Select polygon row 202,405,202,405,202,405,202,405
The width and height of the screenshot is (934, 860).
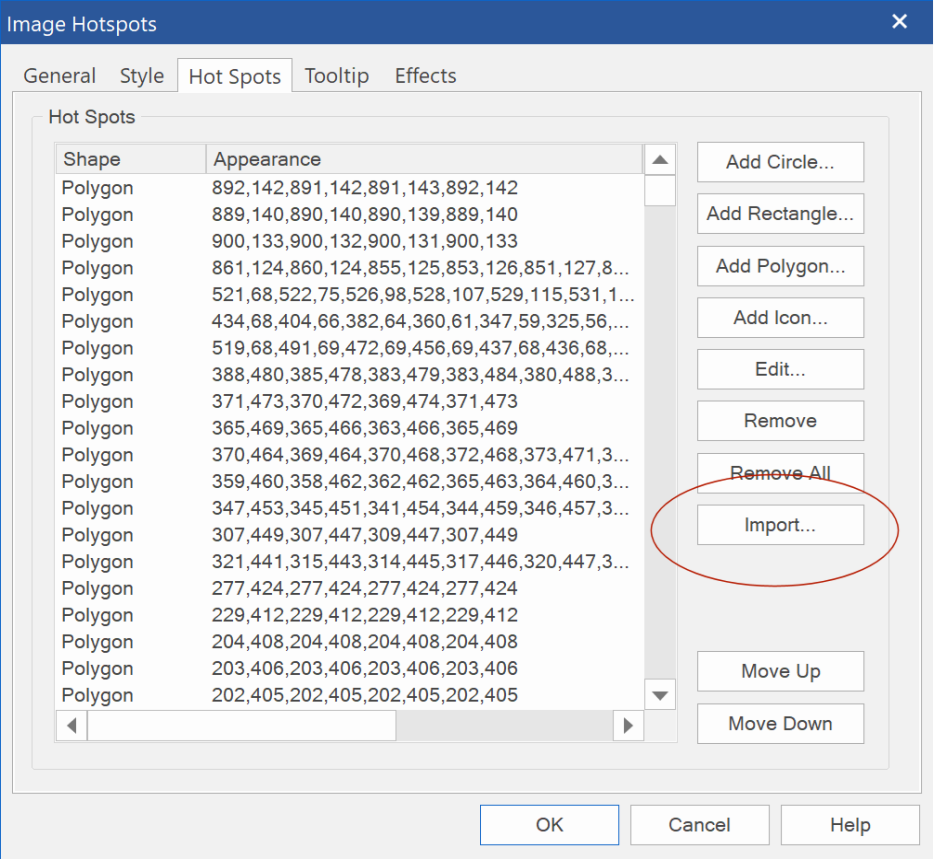pos(350,695)
